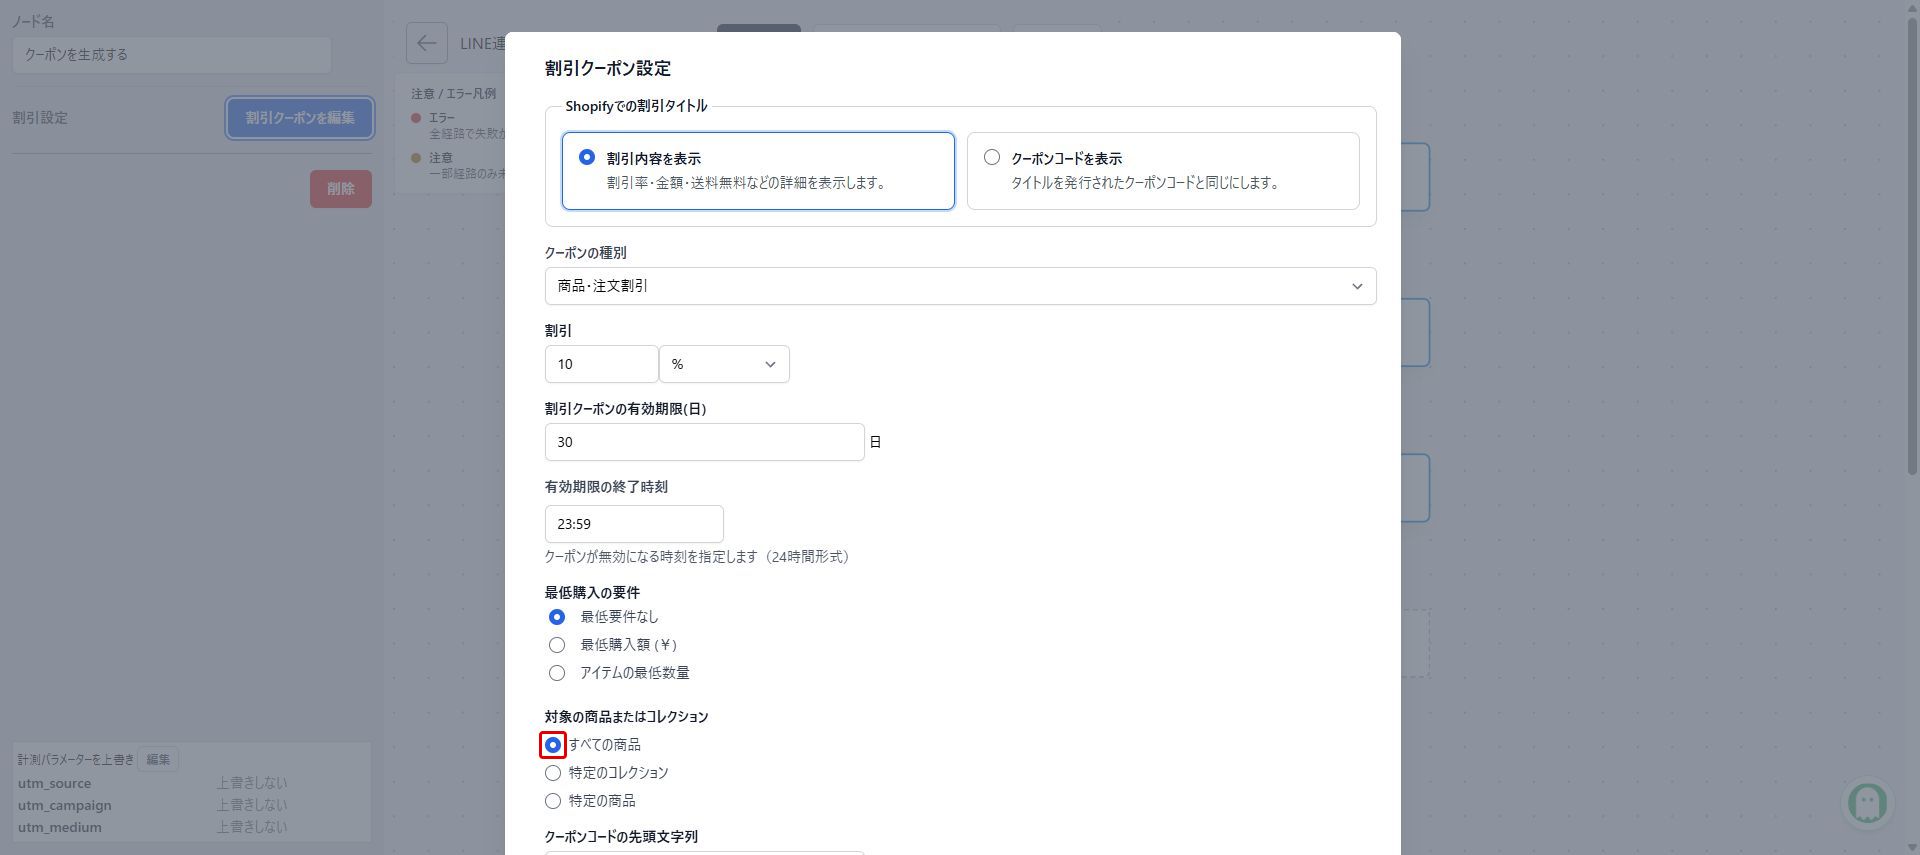Click the back arrow icon behind dialog
This screenshot has height=855, width=1920.
click(427, 43)
